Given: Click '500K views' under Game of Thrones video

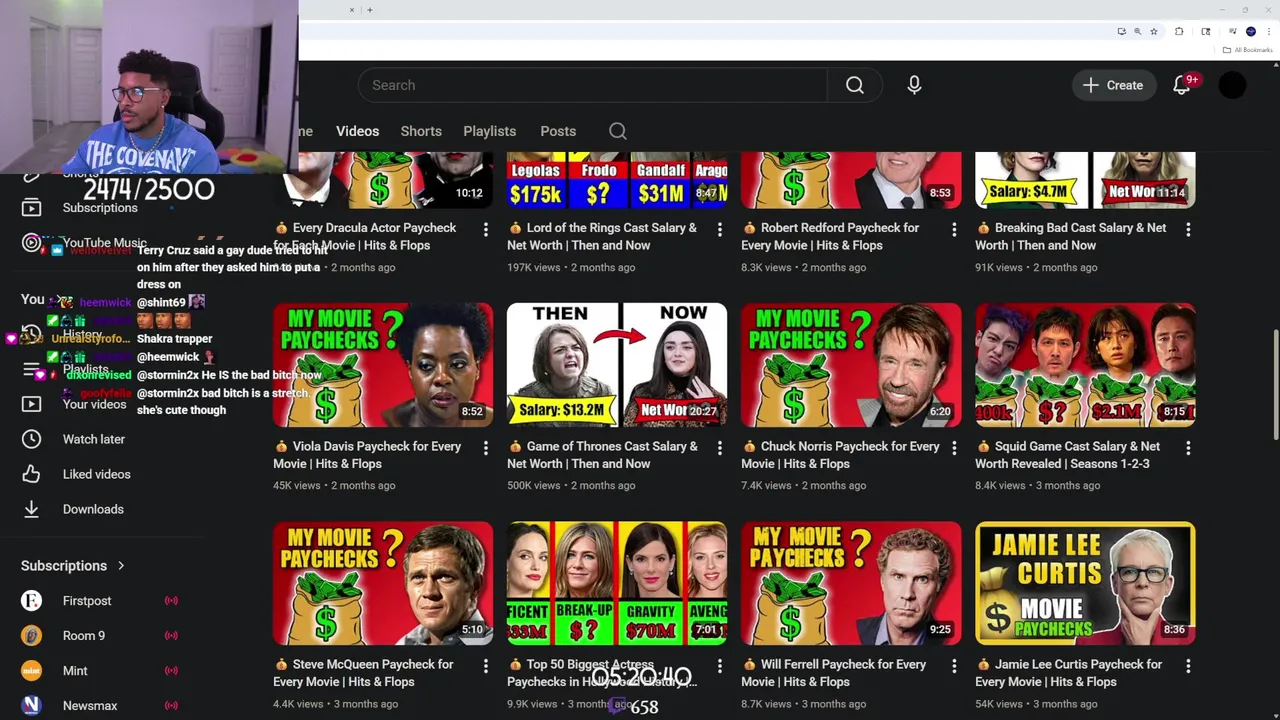Looking at the screenshot, I should pyautogui.click(x=533, y=486).
